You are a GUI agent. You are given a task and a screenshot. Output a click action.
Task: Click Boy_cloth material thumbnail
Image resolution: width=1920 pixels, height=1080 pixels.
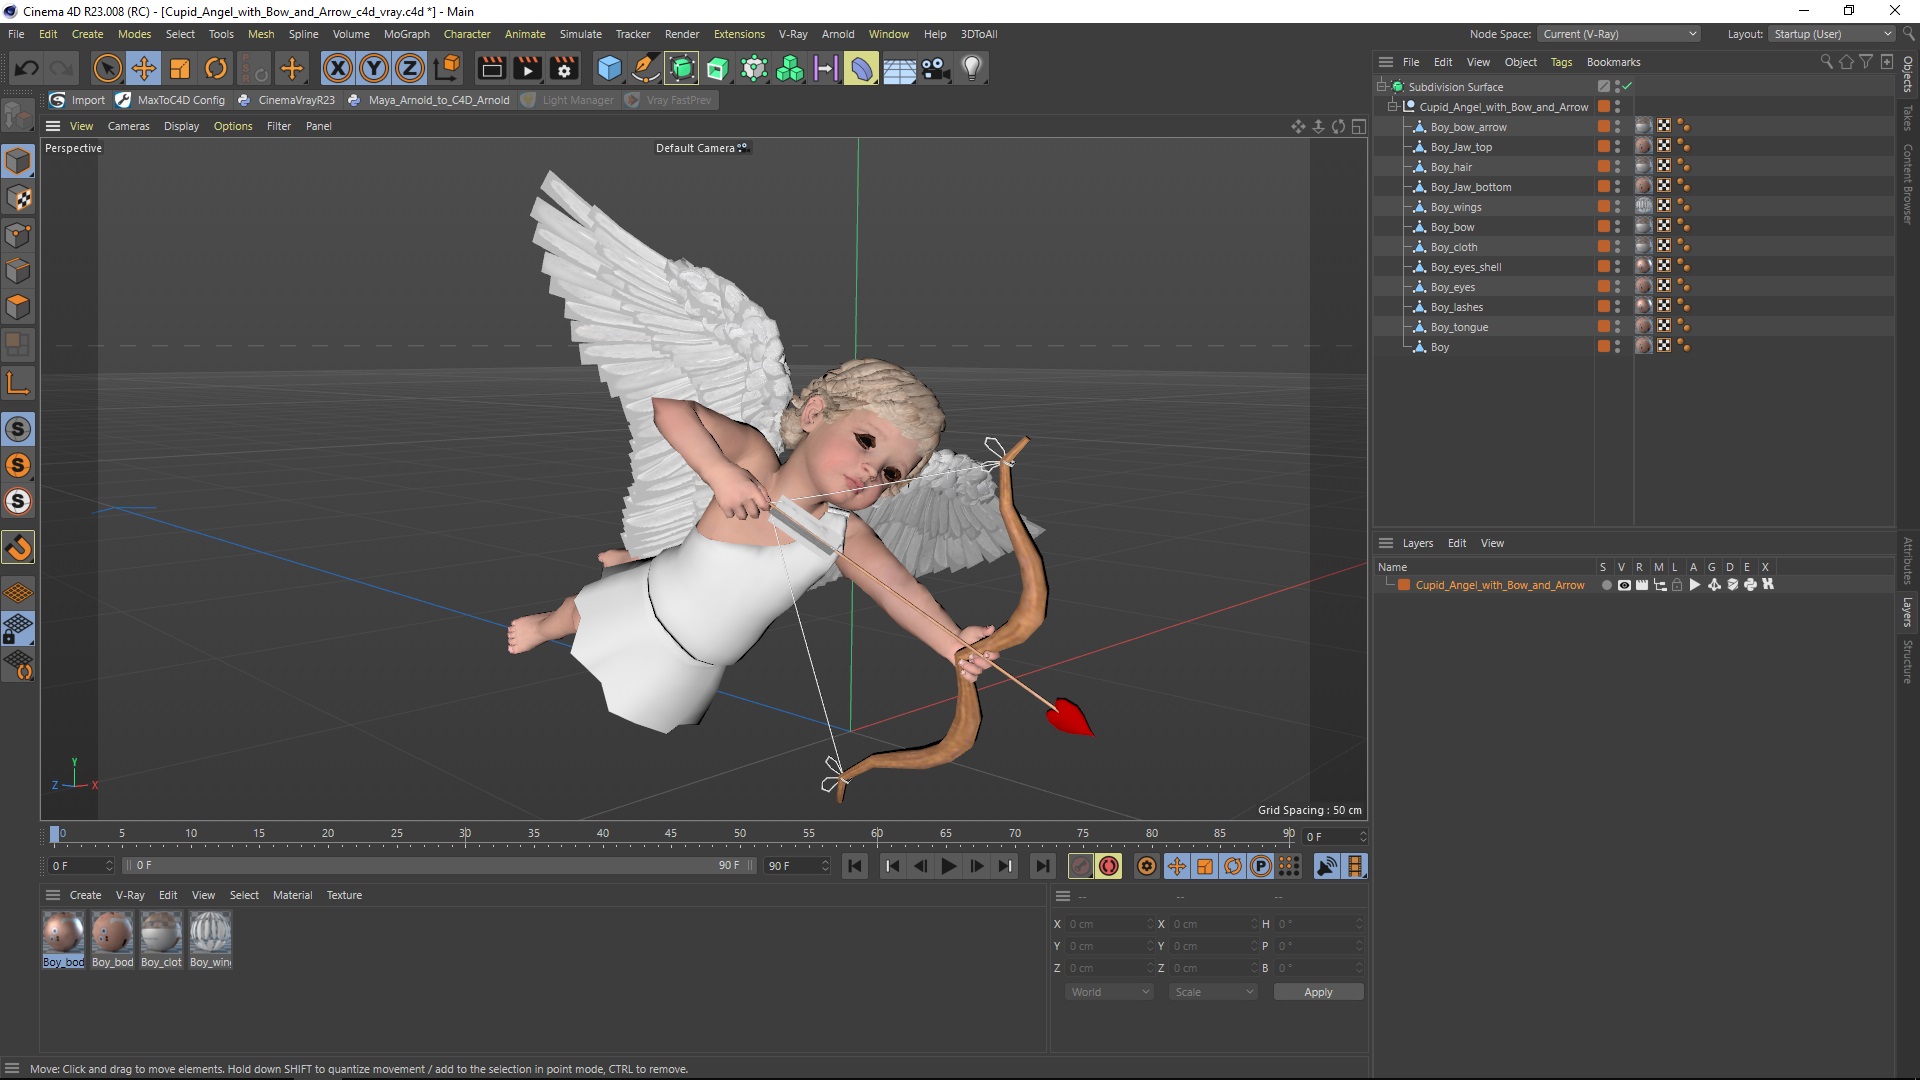[161, 939]
